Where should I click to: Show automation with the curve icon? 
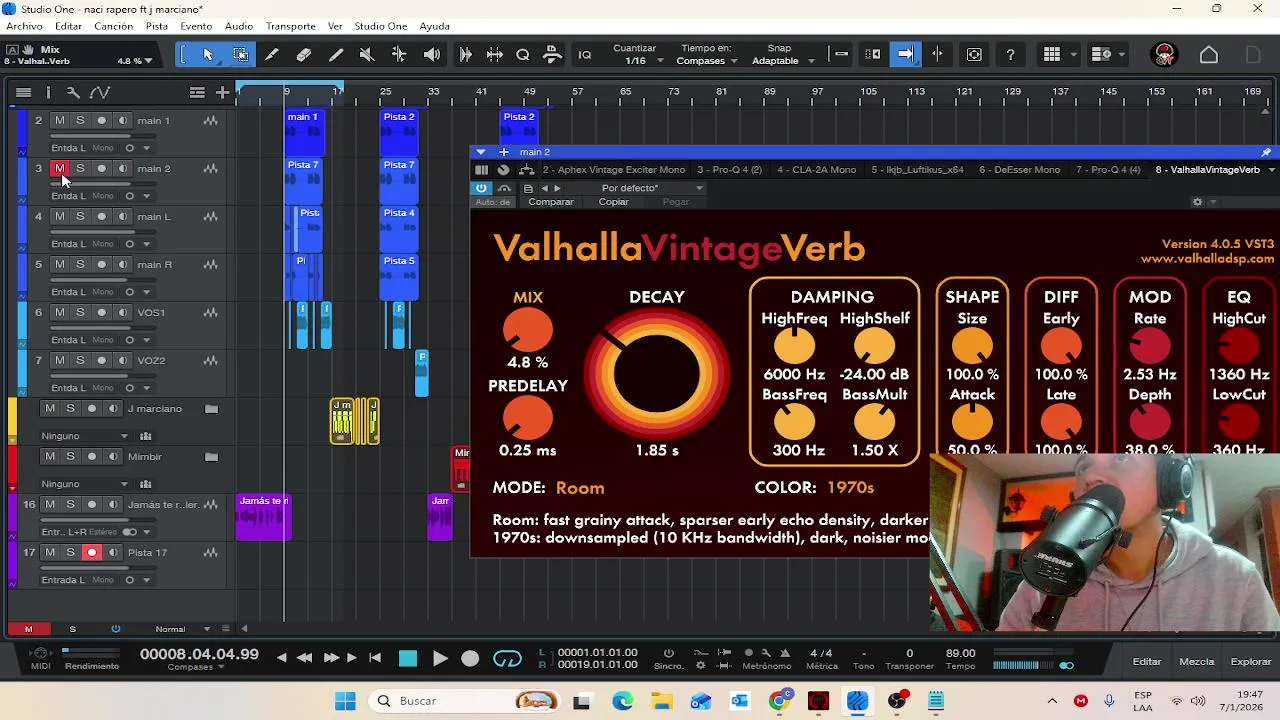pos(100,92)
